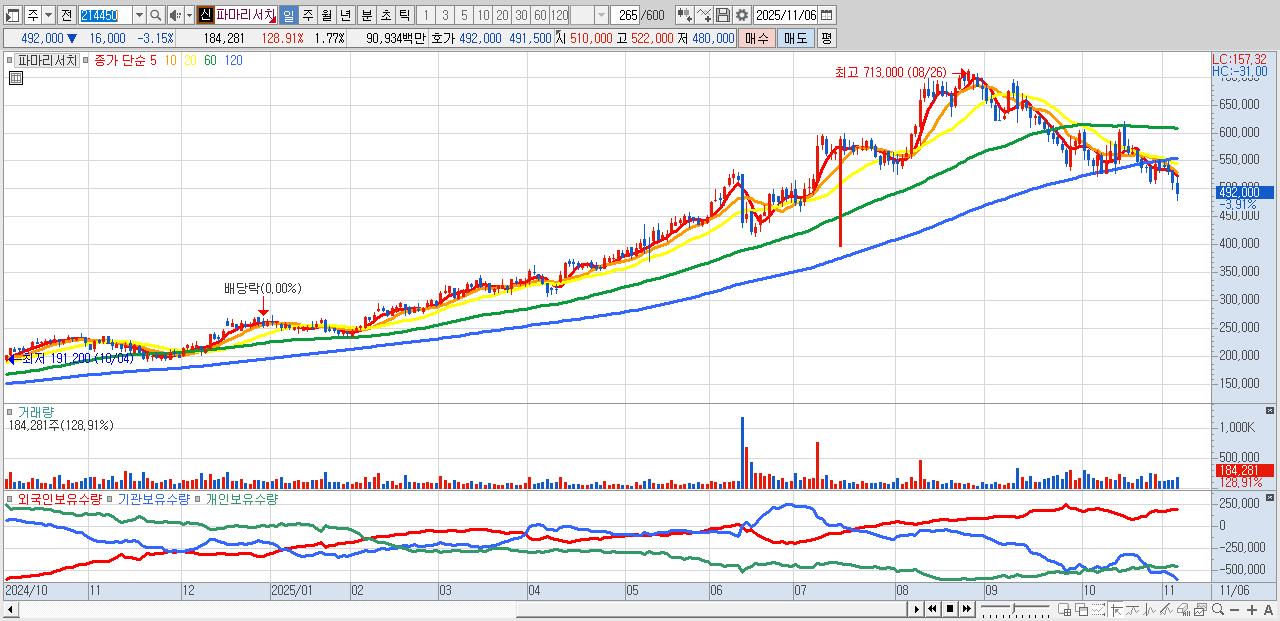Select the '60' interval button
1280x621 pixels.
540,15
